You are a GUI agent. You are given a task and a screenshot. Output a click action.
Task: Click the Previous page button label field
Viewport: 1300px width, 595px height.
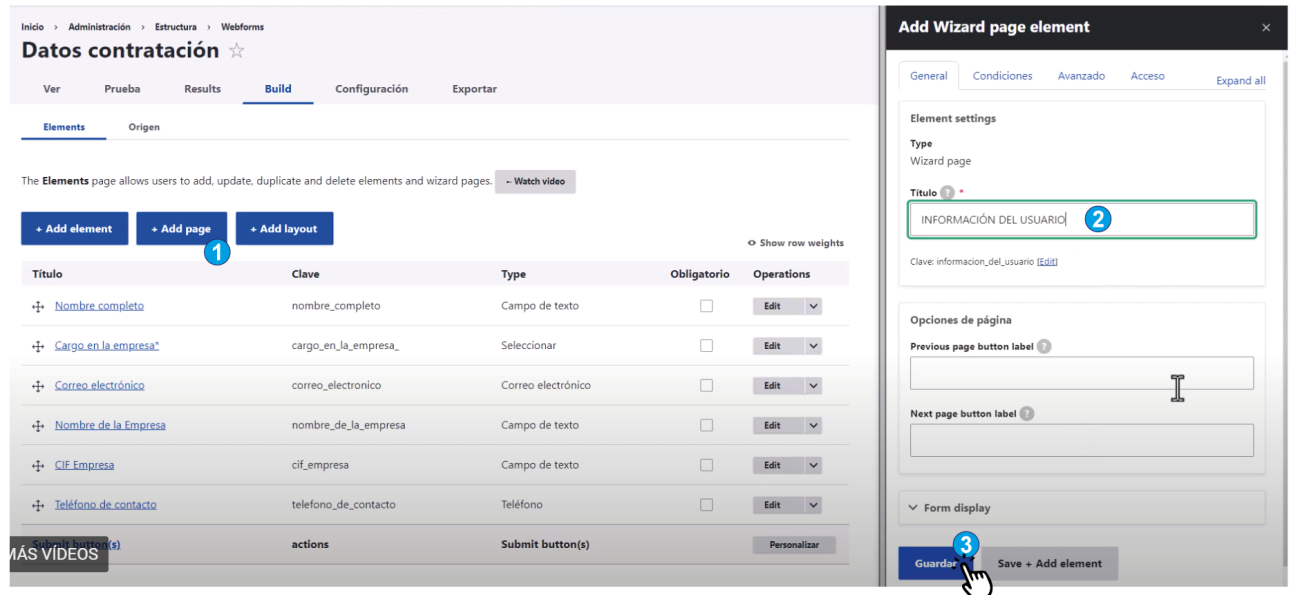(1082, 373)
